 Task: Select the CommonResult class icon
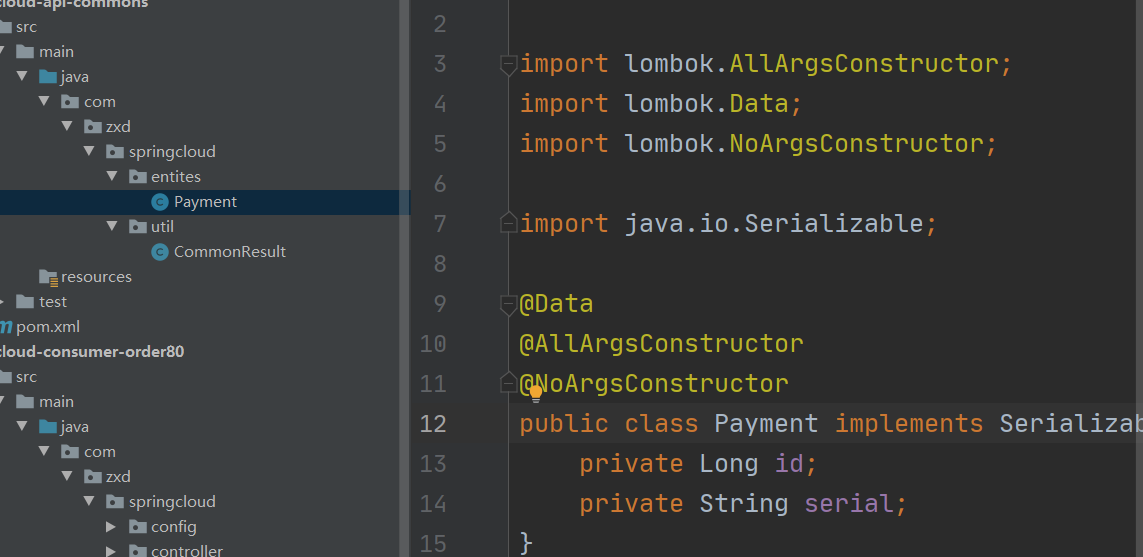click(160, 252)
